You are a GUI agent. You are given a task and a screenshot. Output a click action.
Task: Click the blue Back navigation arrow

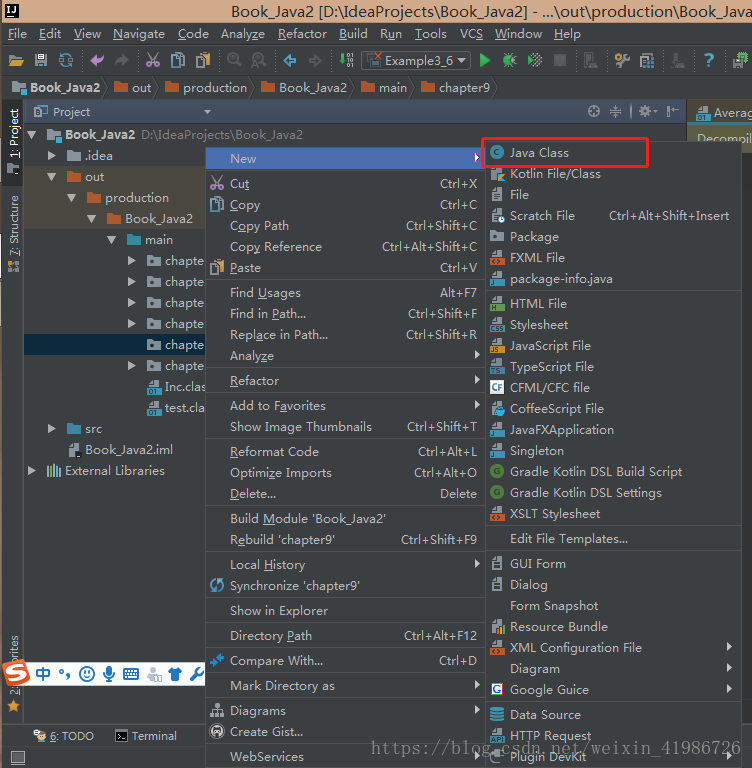[290, 61]
